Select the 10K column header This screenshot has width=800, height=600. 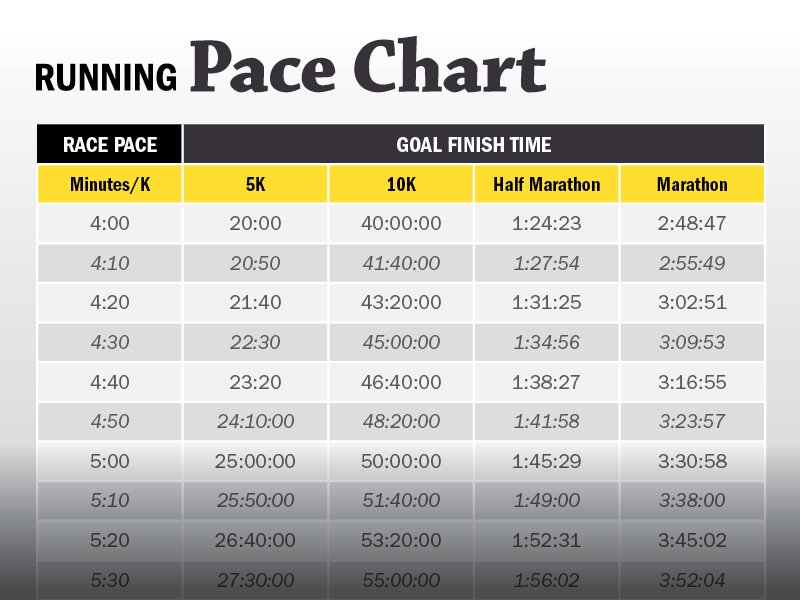[x=401, y=185]
